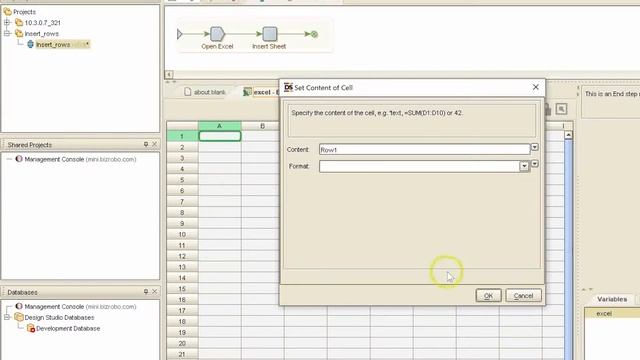Pin the Shared Projects panel
This screenshot has height=360, width=640.
pyautogui.click(x=146, y=144)
